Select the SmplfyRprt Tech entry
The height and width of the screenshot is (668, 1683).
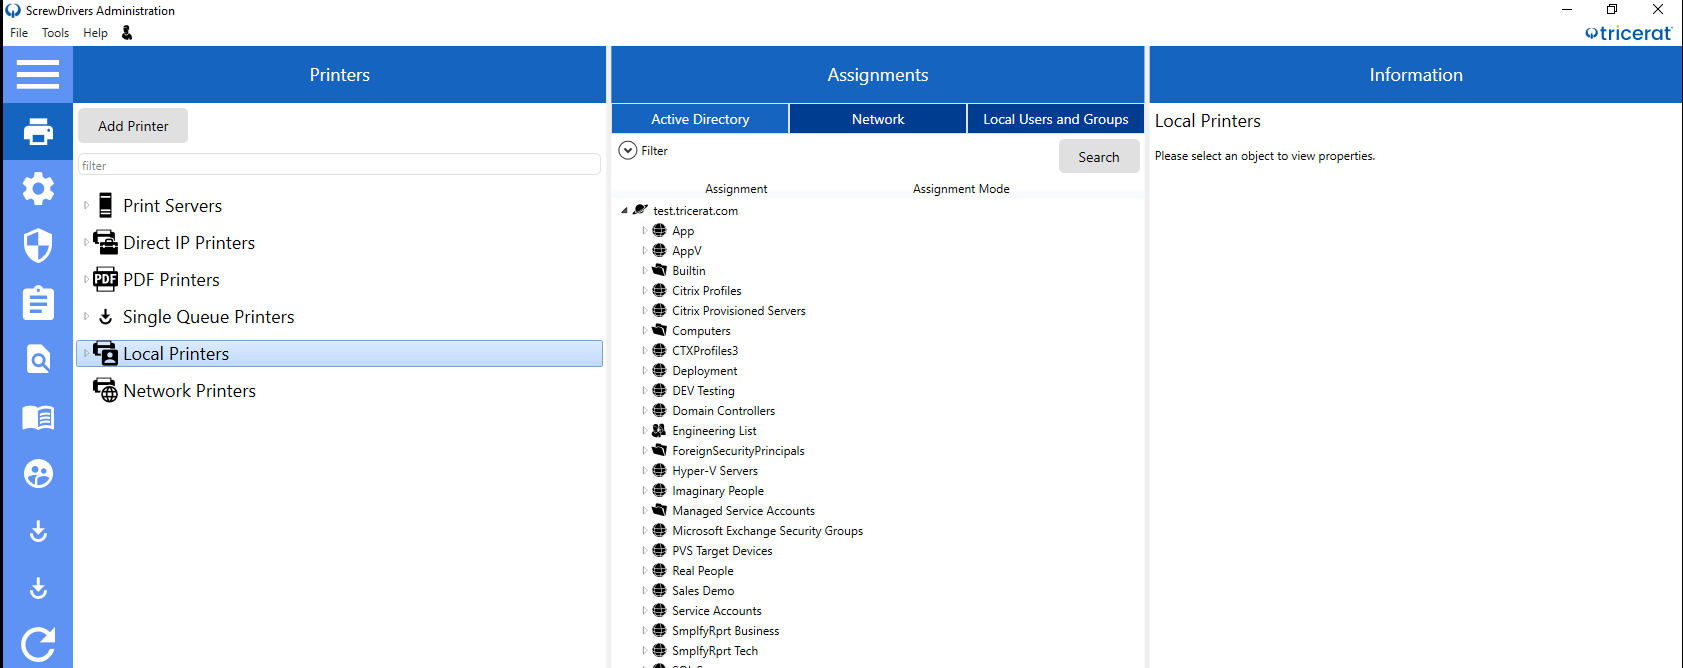tap(715, 650)
